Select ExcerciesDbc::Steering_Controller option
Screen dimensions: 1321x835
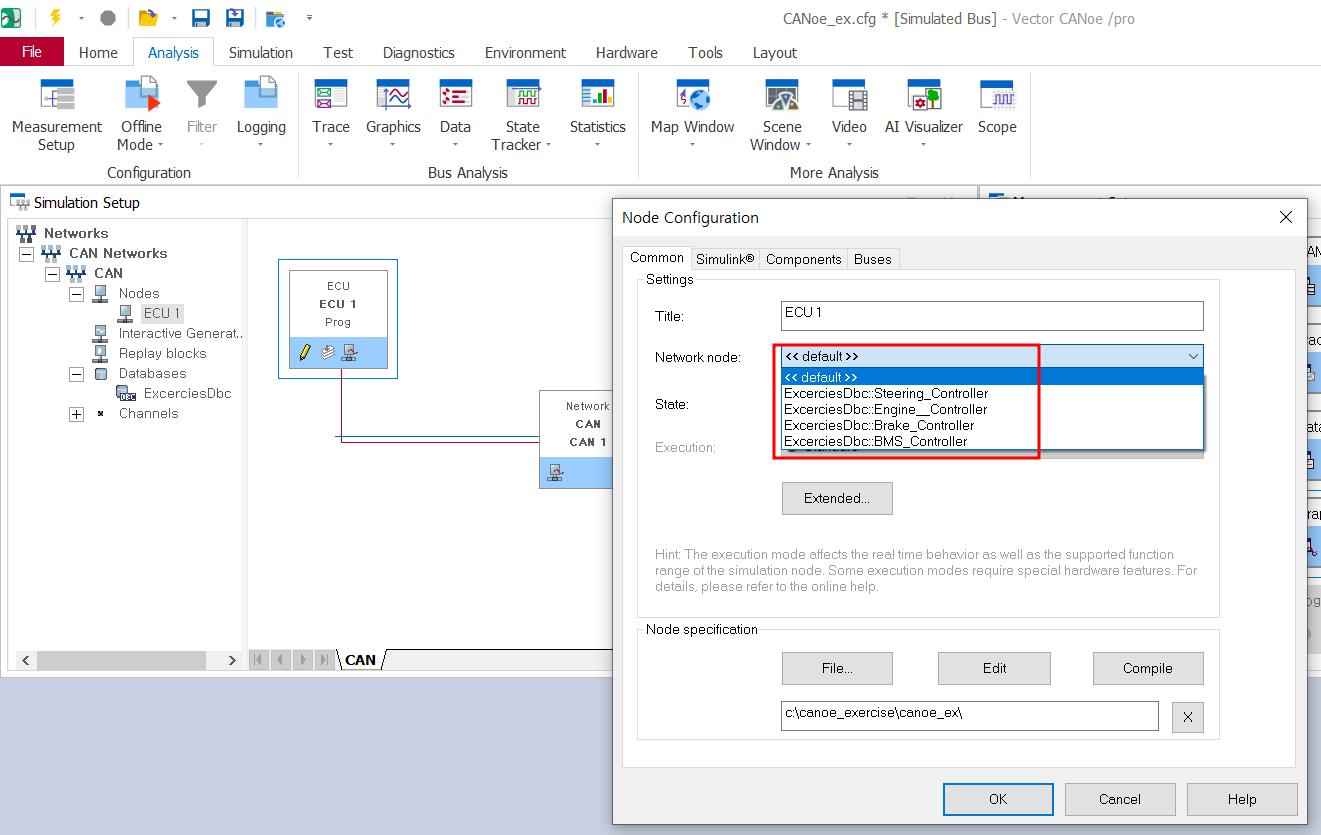[993, 393]
